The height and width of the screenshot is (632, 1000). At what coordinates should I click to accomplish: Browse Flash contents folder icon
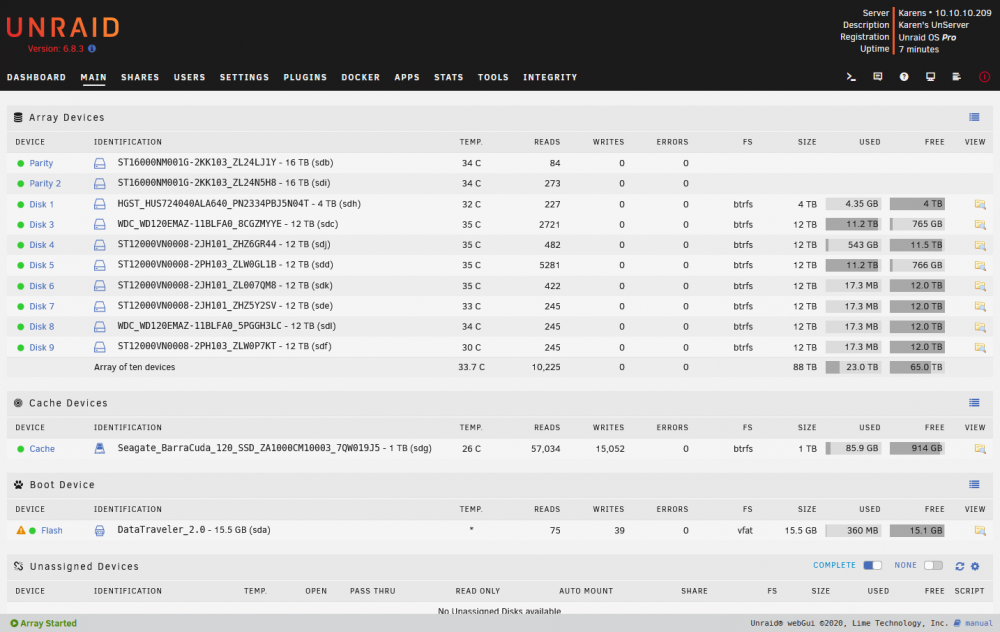[x=980, y=531]
